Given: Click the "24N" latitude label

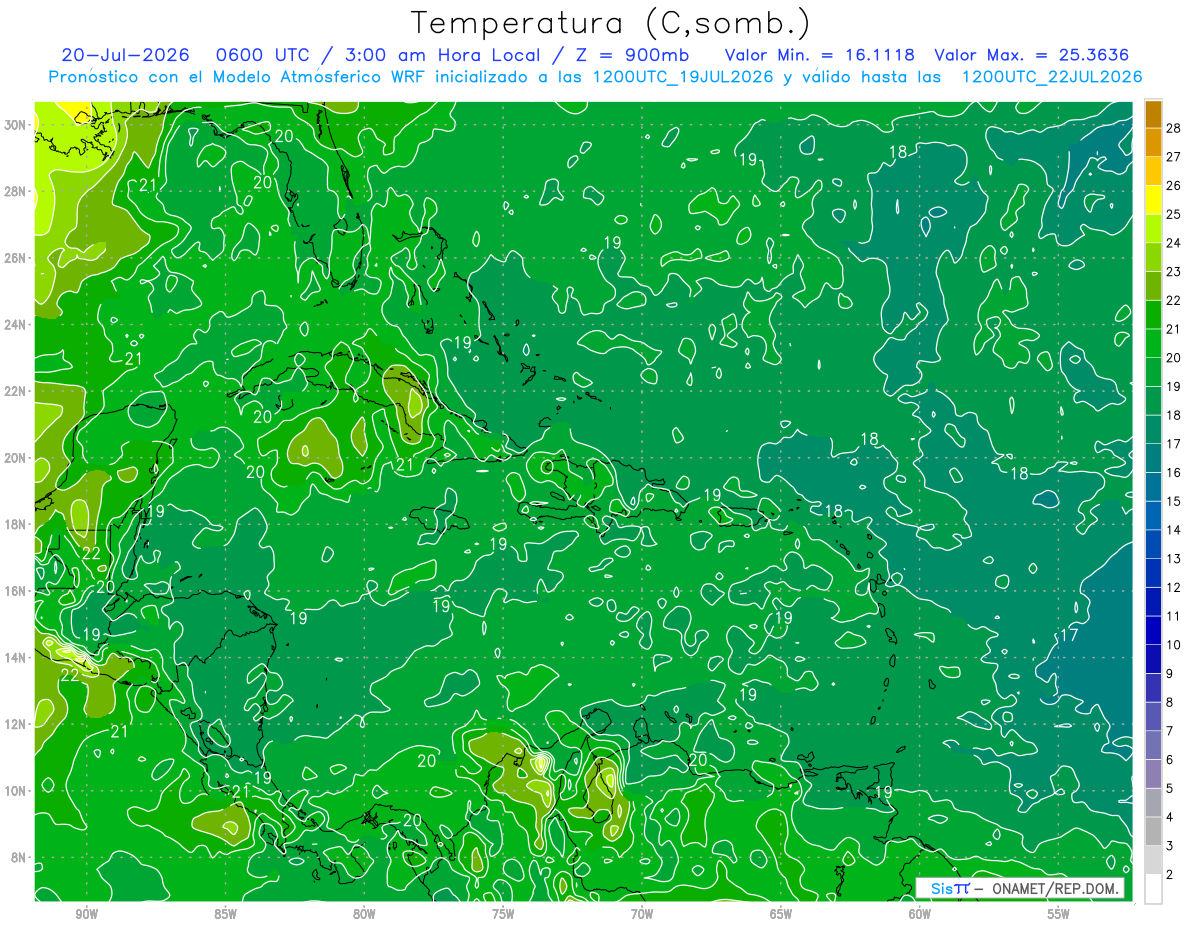Looking at the screenshot, I should point(15,324).
